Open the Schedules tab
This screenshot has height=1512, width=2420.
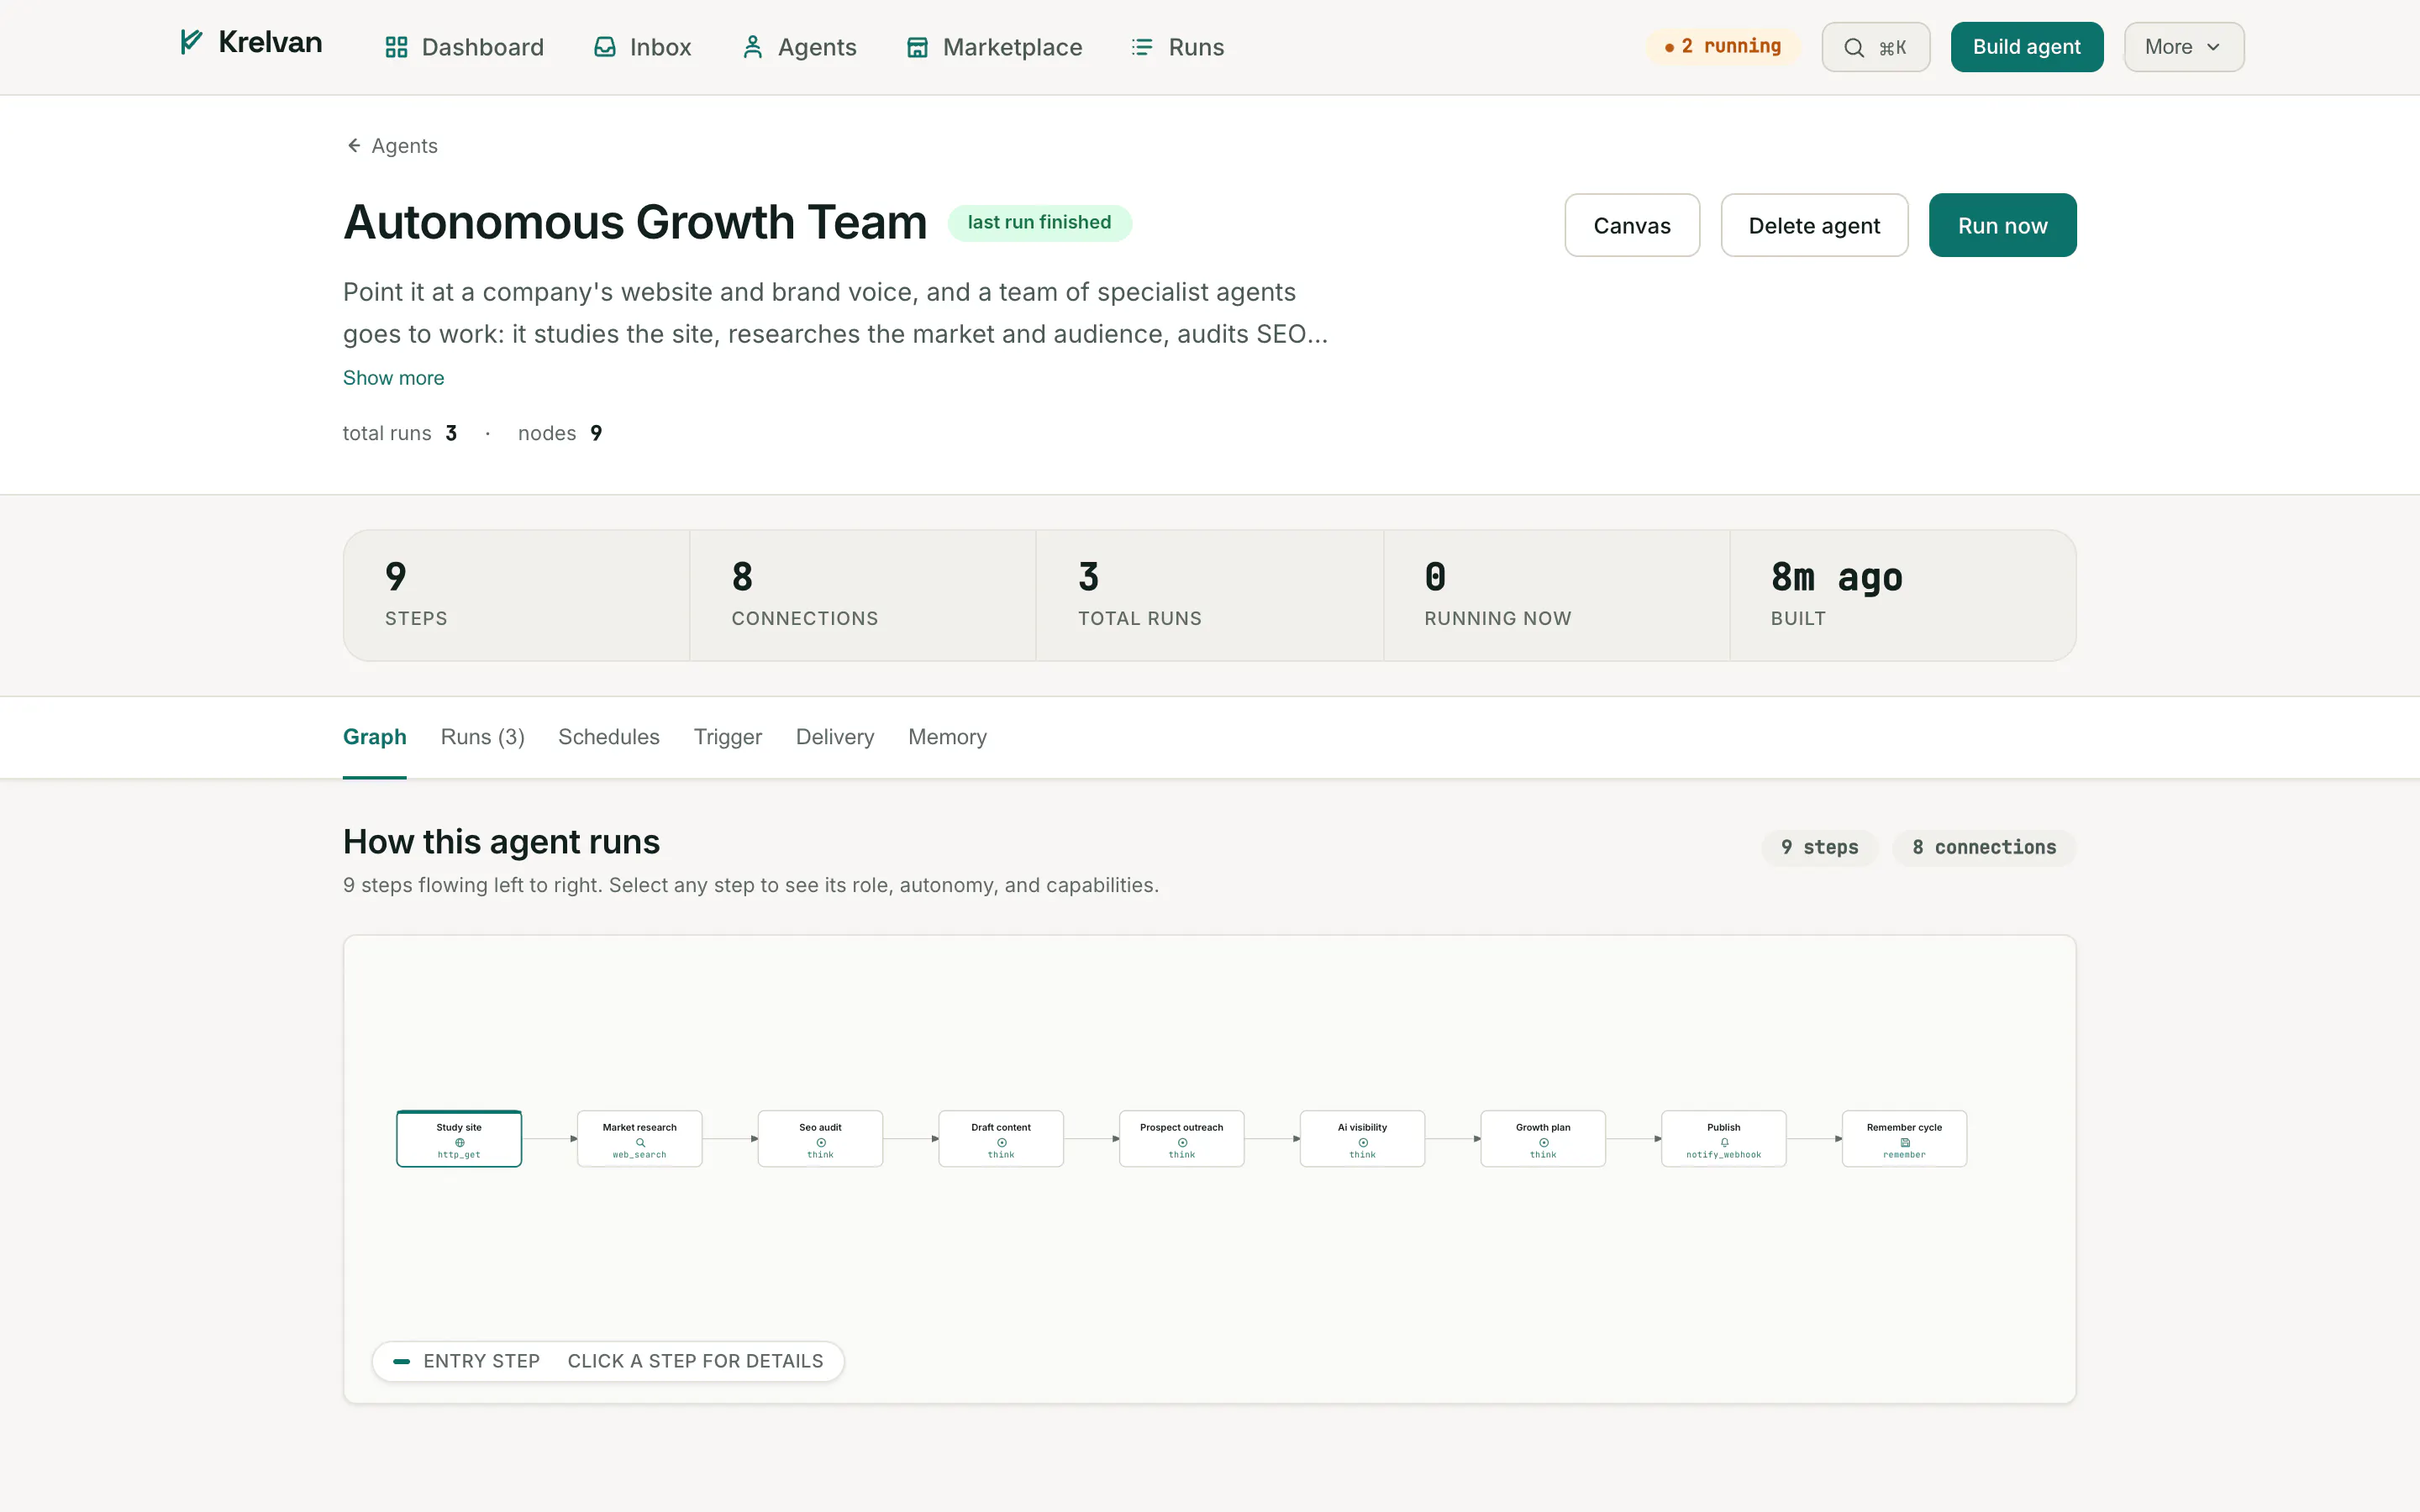[x=609, y=737]
